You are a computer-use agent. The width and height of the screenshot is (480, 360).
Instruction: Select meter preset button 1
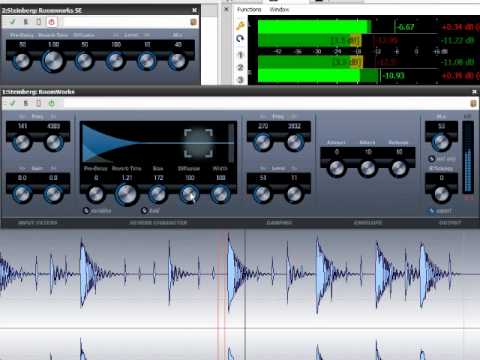(x=240, y=54)
